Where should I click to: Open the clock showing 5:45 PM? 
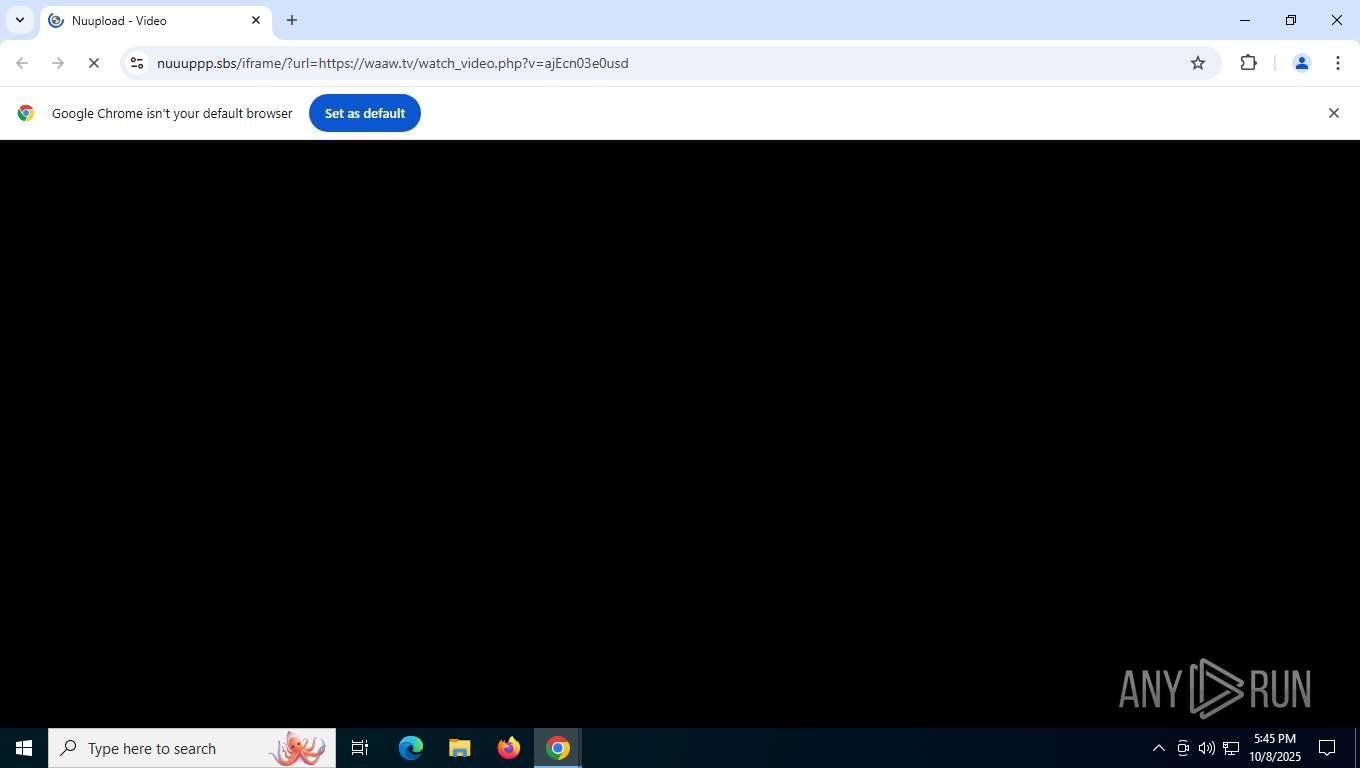pyautogui.click(x=1274, y=748)
